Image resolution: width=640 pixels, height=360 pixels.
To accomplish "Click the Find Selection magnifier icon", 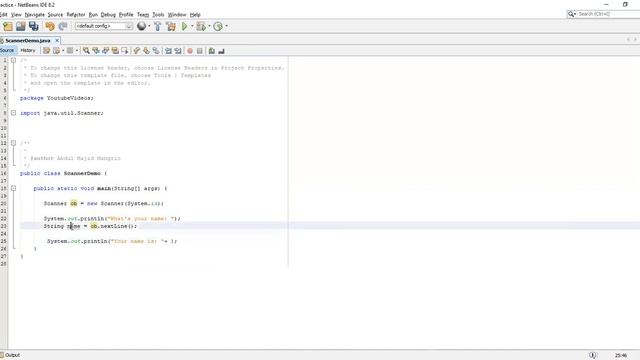I will 86,51.
